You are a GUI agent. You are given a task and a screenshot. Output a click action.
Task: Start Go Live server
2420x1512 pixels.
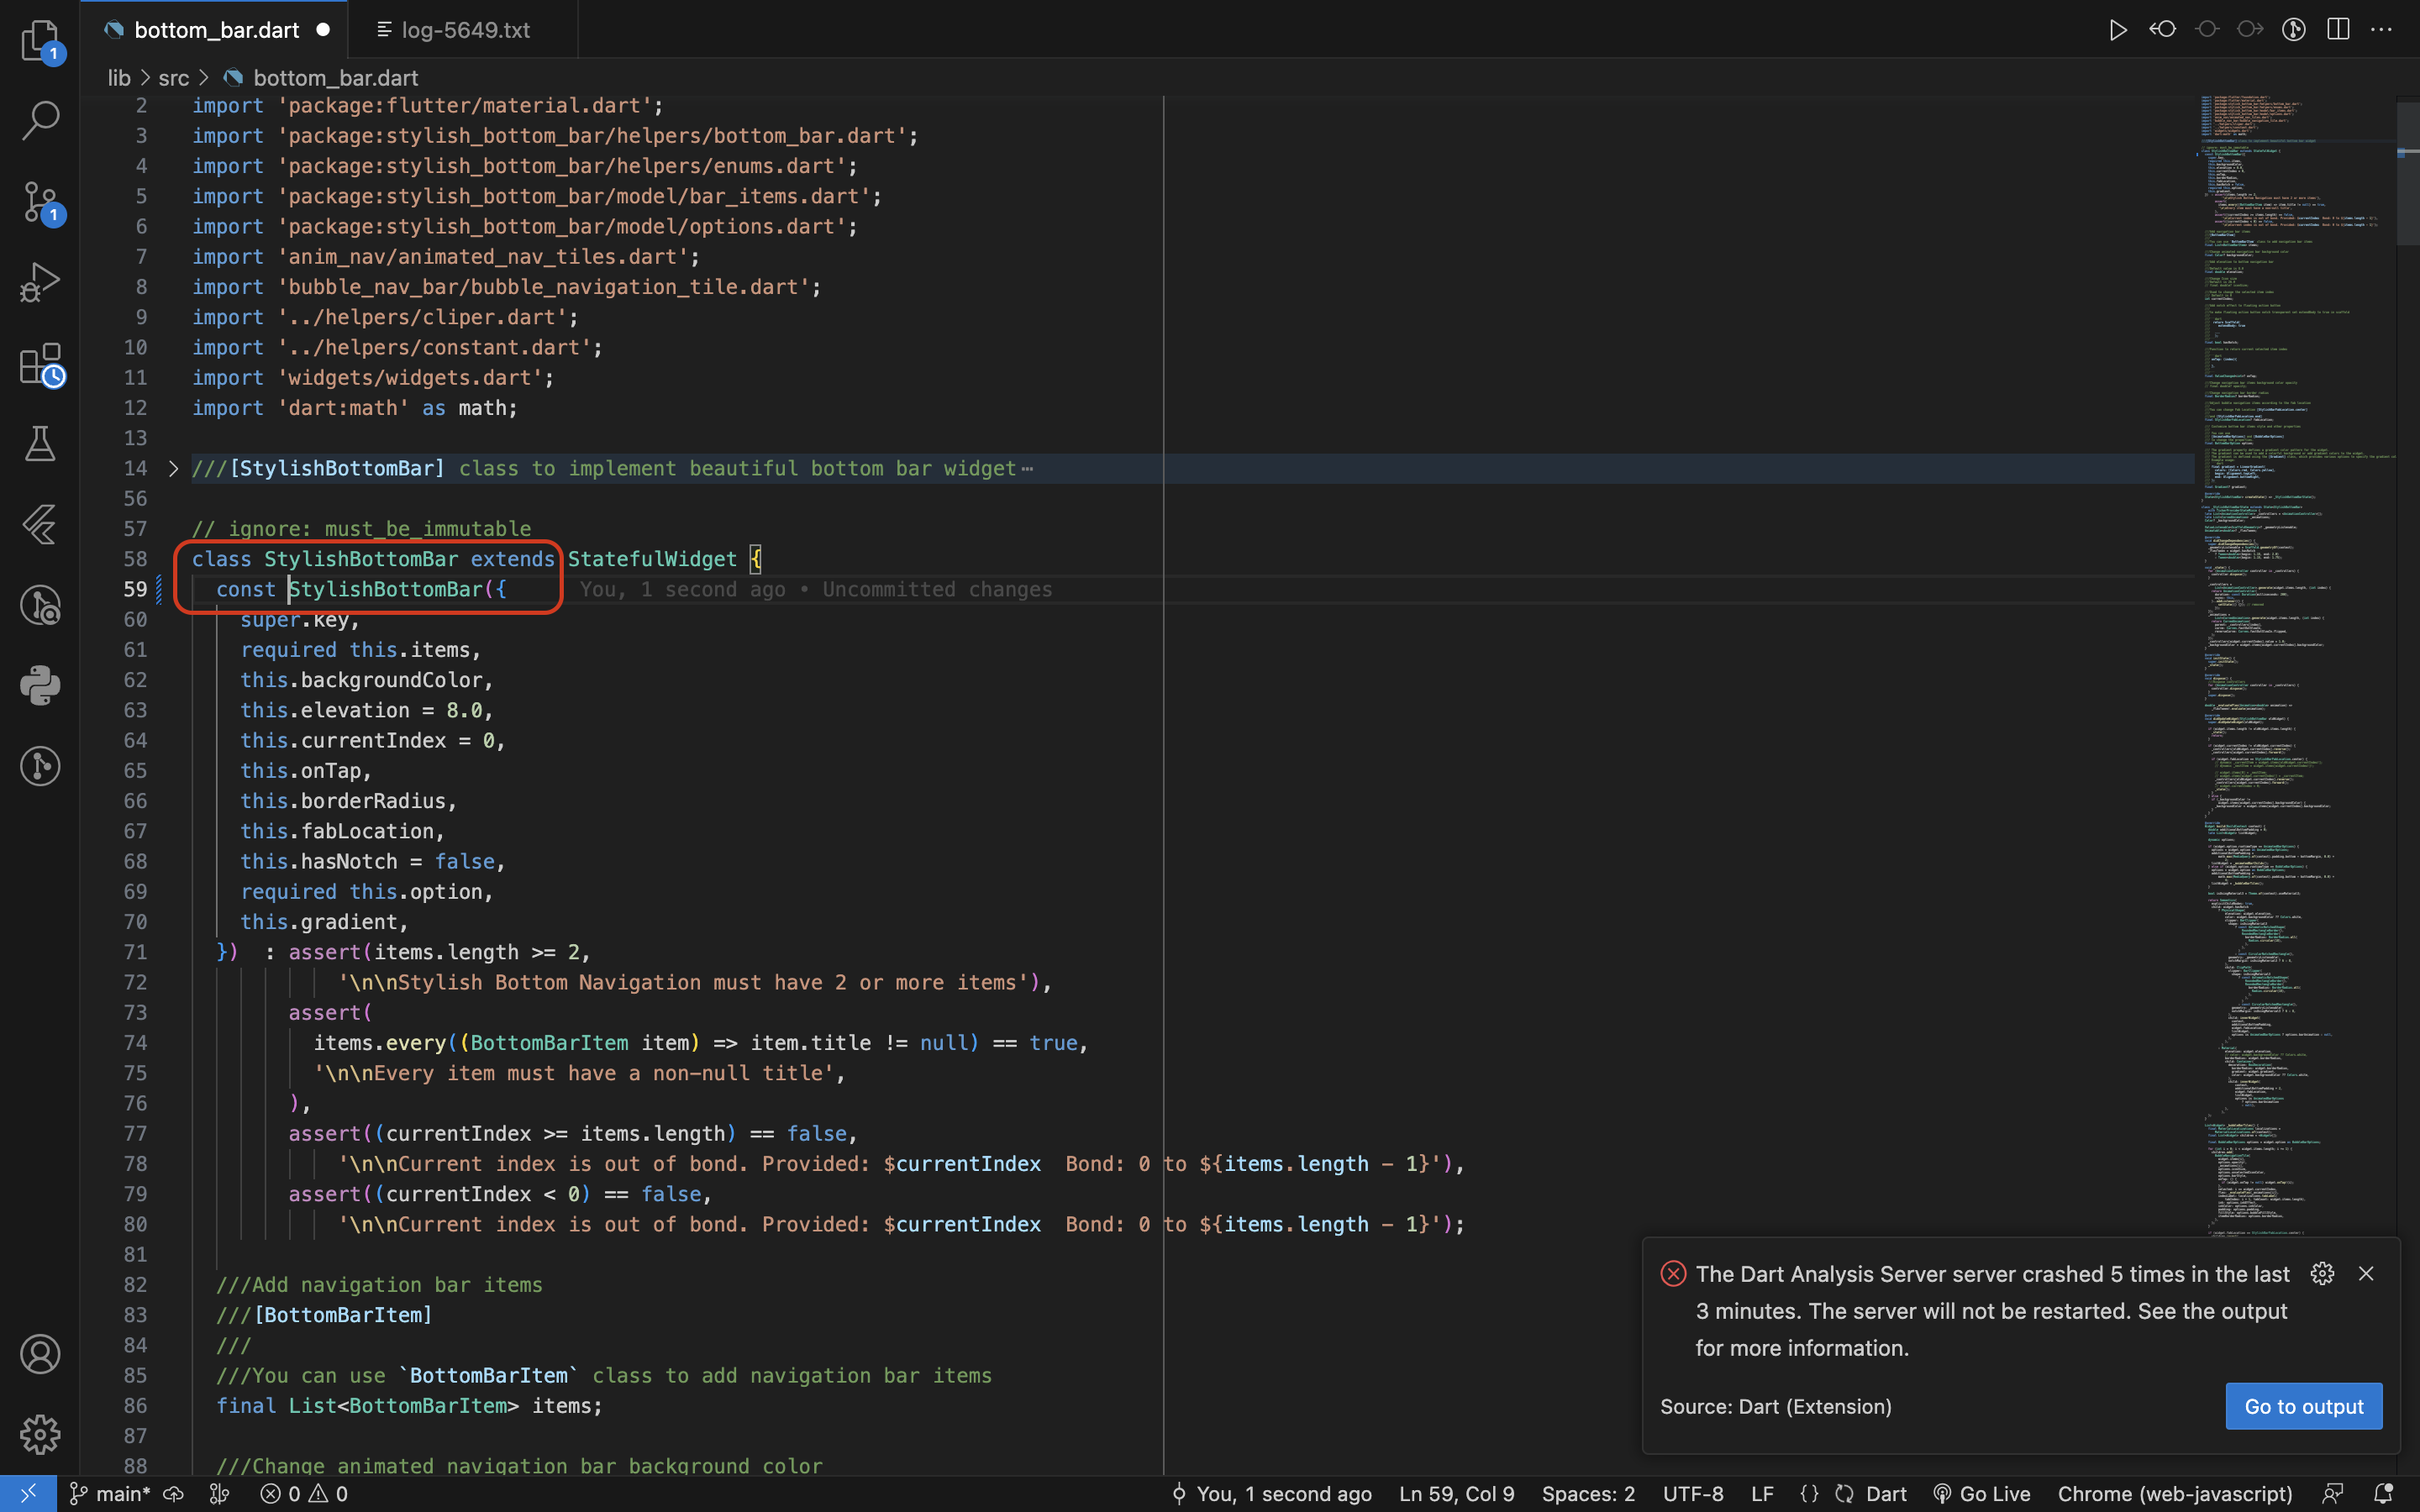[x=1982, y=1494]
